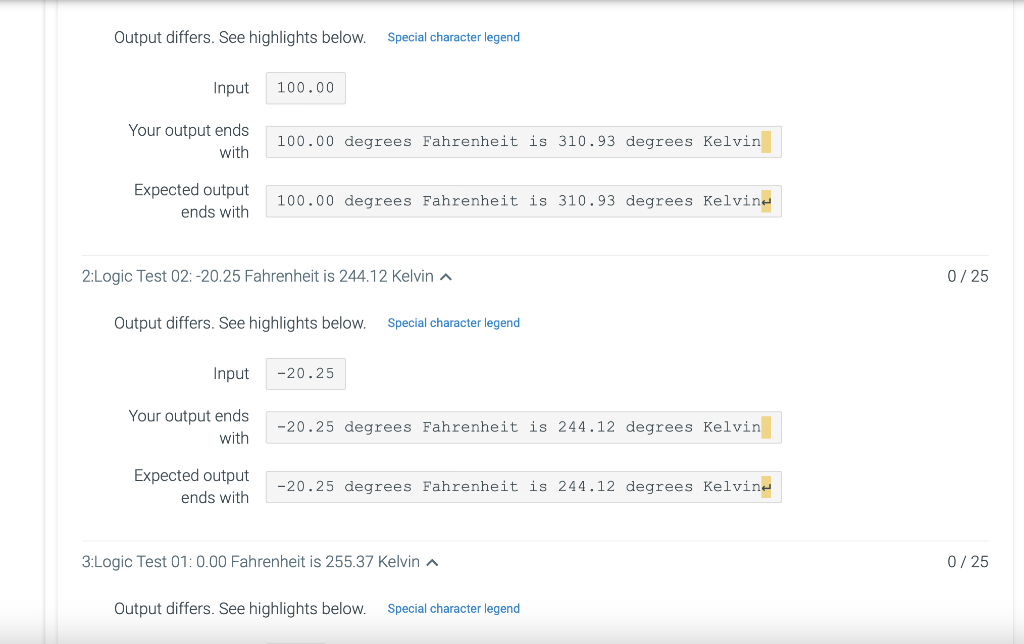Click the score 0 / 25 for Logic Test 02
The height and width of the screenshot is (644, 1024).
967,276
